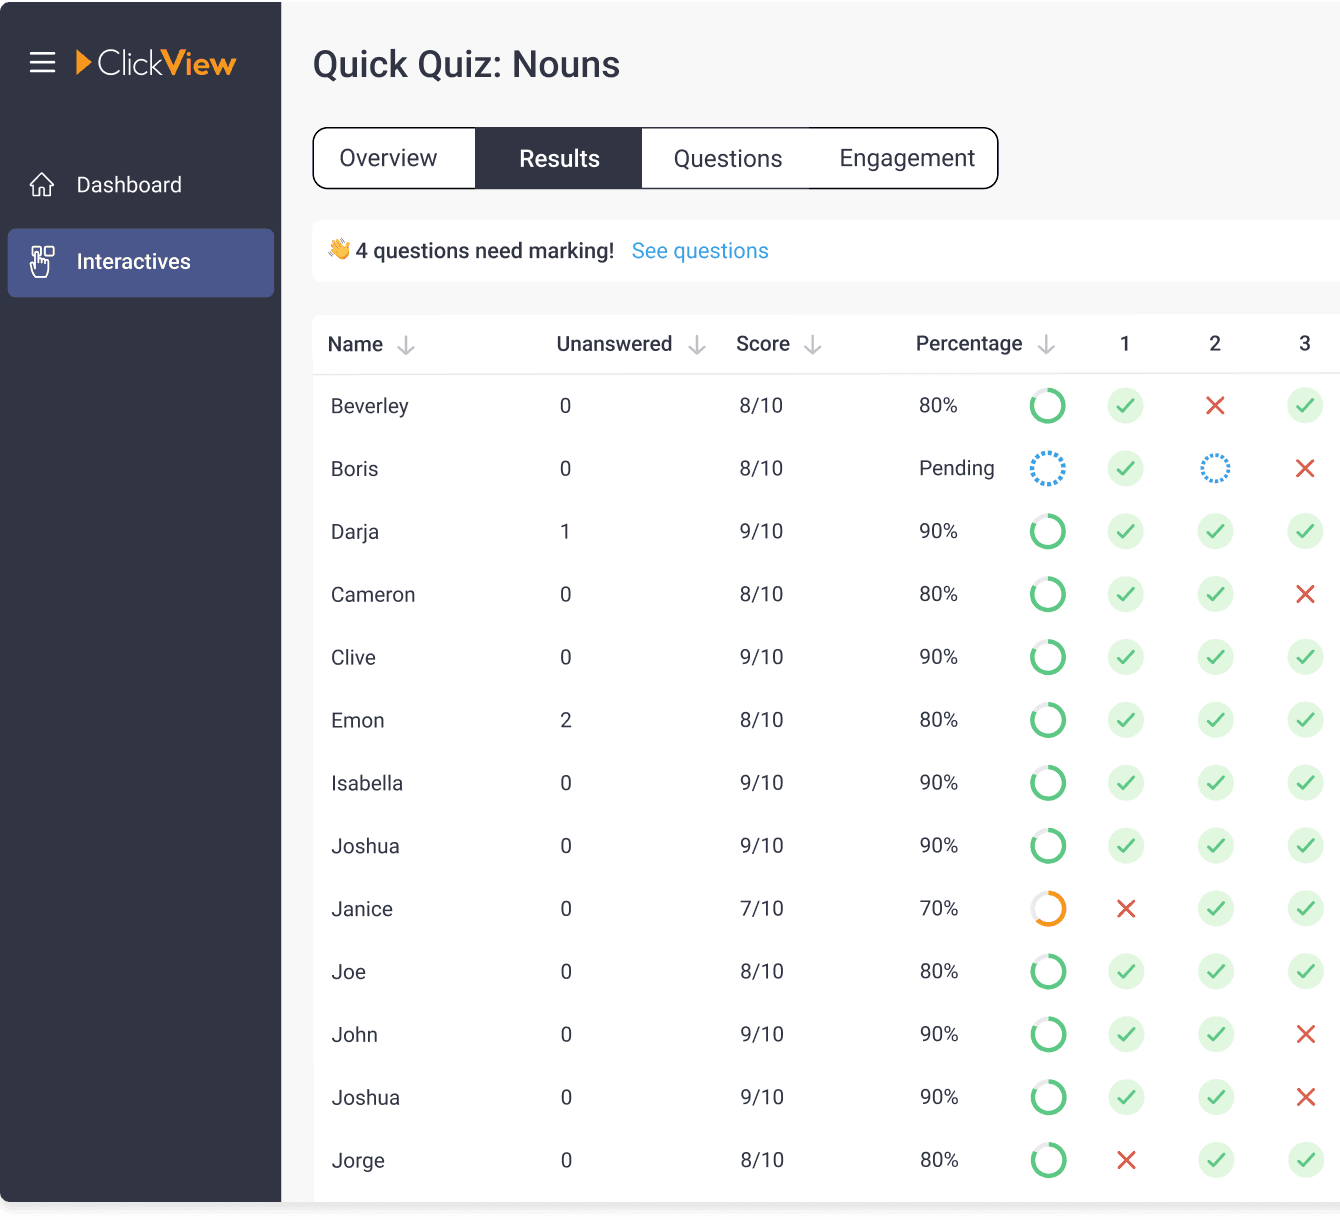This screenshot has width=1340, height=1220.
Task: Click Janice's 7/10 score
Action: (x=762, y=909)
